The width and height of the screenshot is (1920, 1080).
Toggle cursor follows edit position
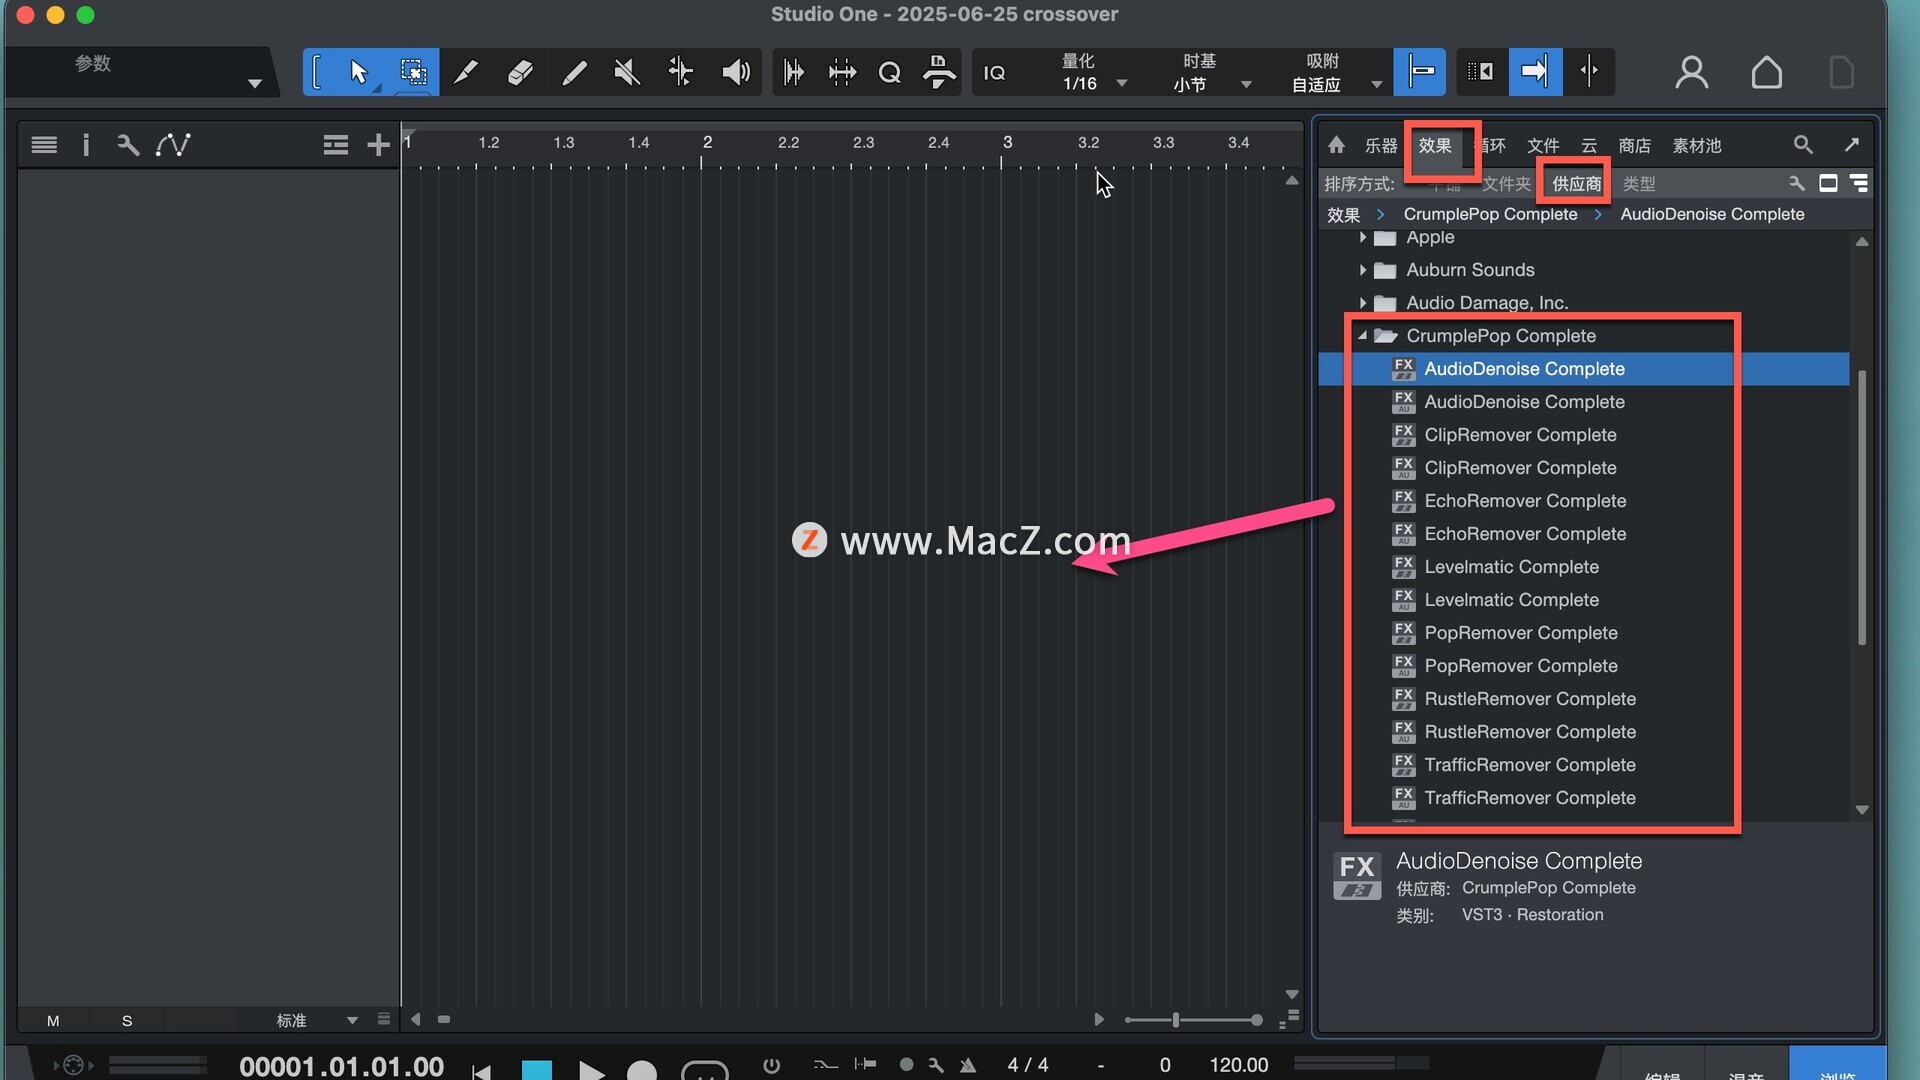coord(1589,72)
